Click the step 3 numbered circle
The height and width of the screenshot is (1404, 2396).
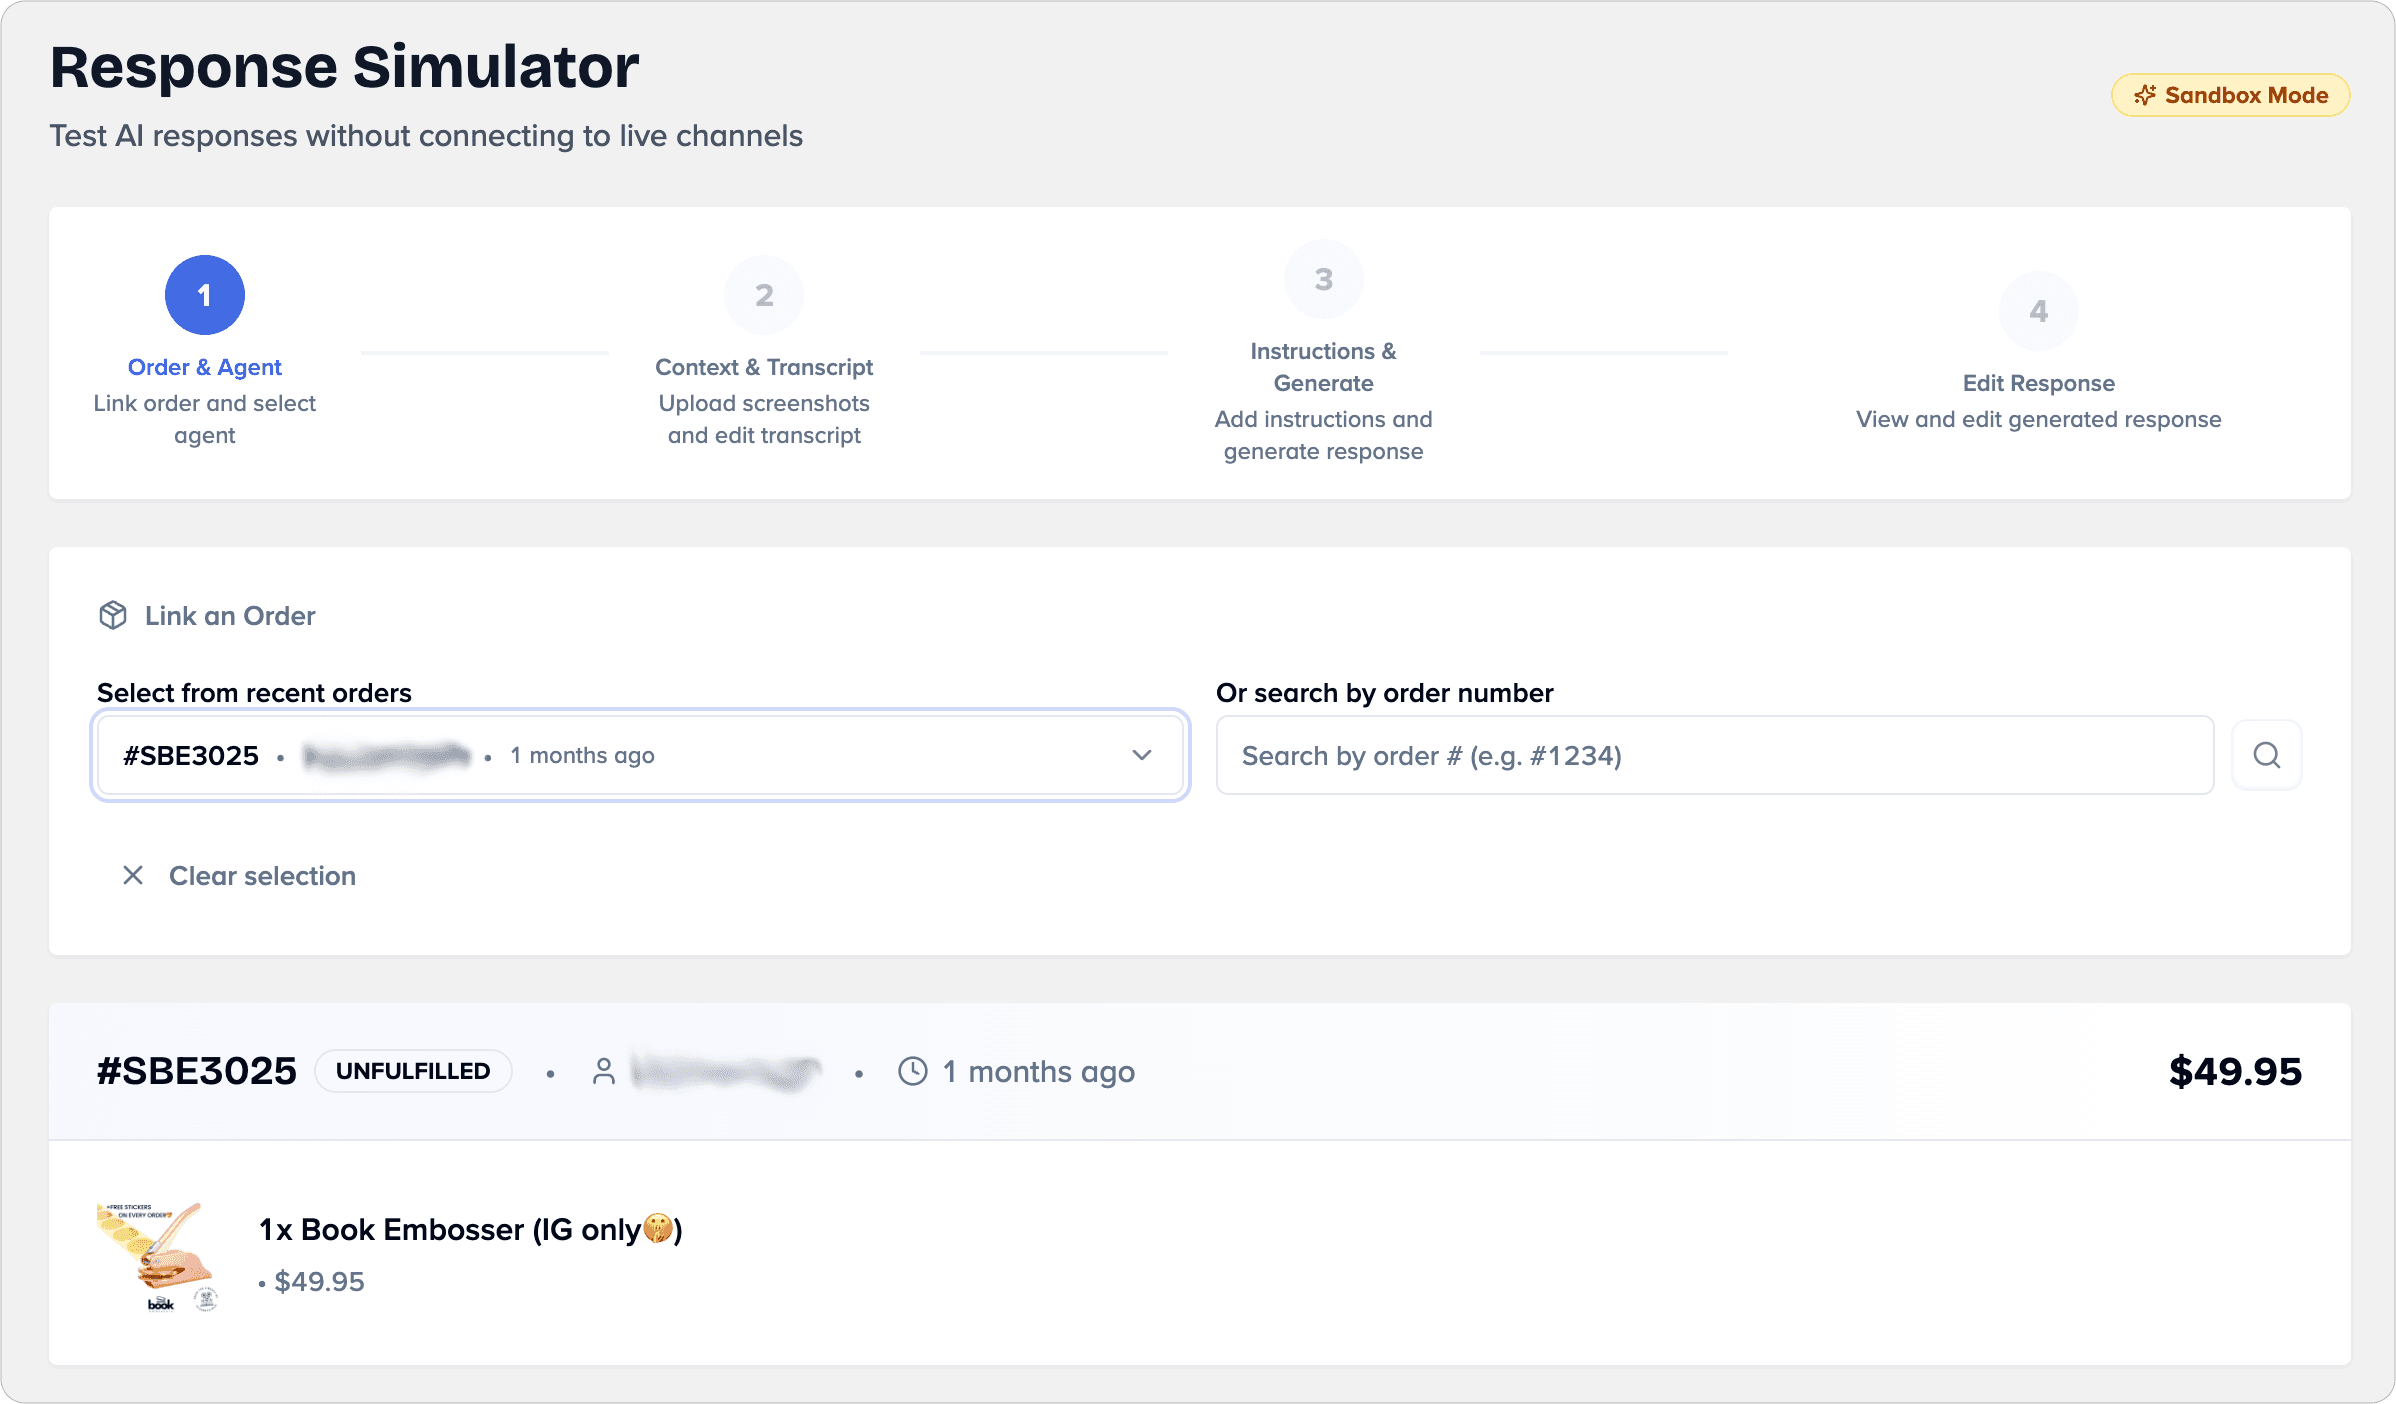(1323, 279)
